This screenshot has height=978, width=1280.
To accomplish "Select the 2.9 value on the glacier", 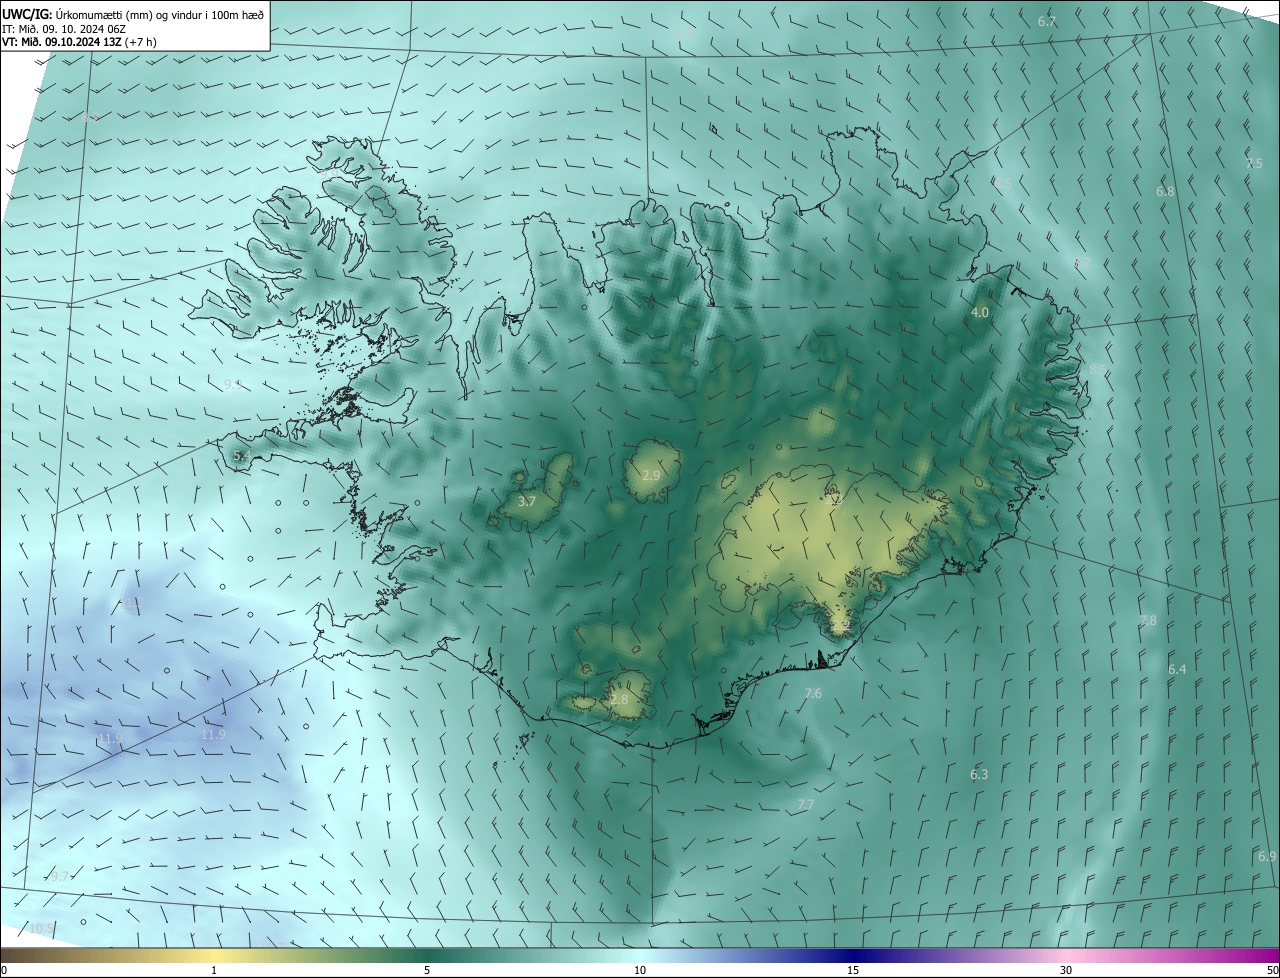I will click(651, 475).
